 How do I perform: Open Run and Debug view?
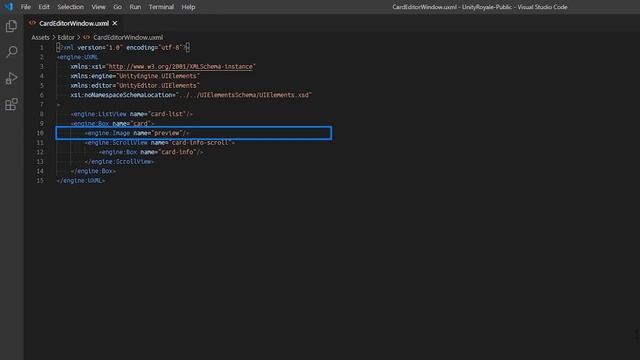pos(11,78)
